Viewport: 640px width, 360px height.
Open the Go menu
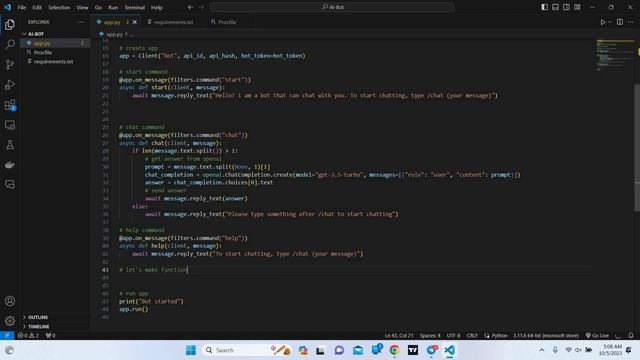click(98, 7)
